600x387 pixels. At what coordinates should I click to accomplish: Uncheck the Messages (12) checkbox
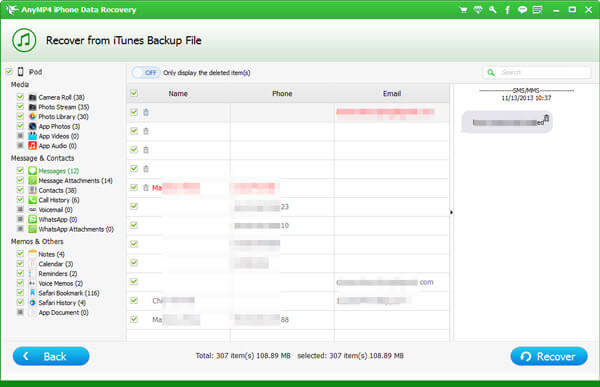tap(20, 170)
